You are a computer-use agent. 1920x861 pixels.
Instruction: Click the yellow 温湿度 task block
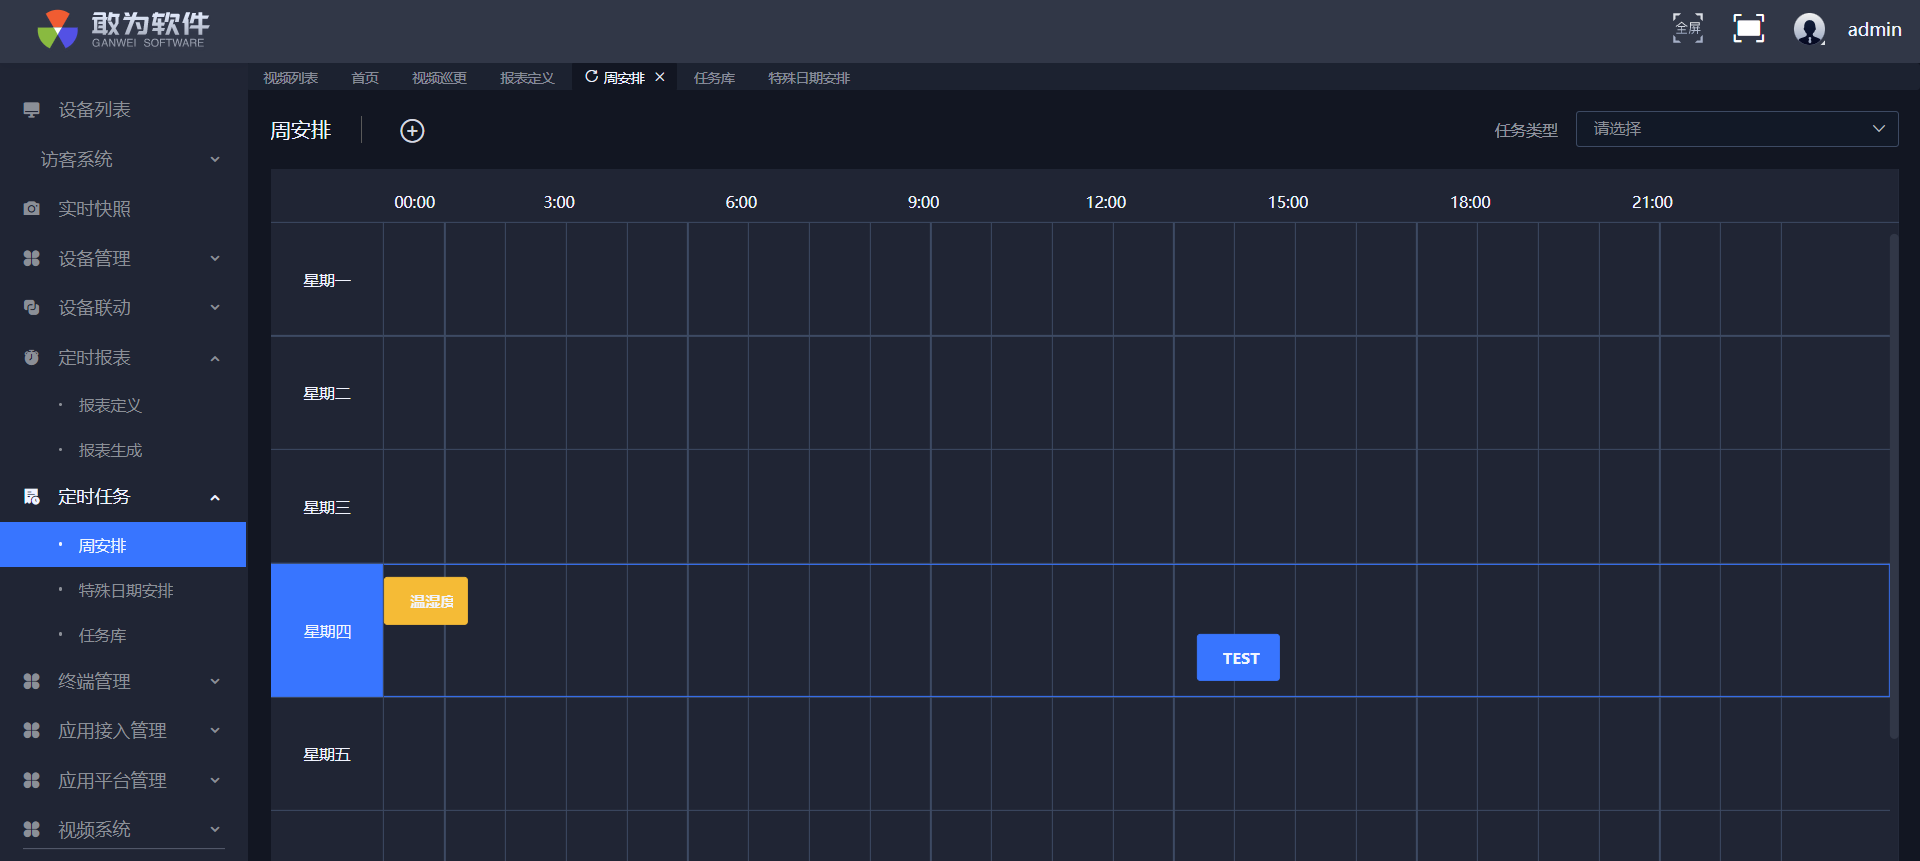tap(426, 601)
